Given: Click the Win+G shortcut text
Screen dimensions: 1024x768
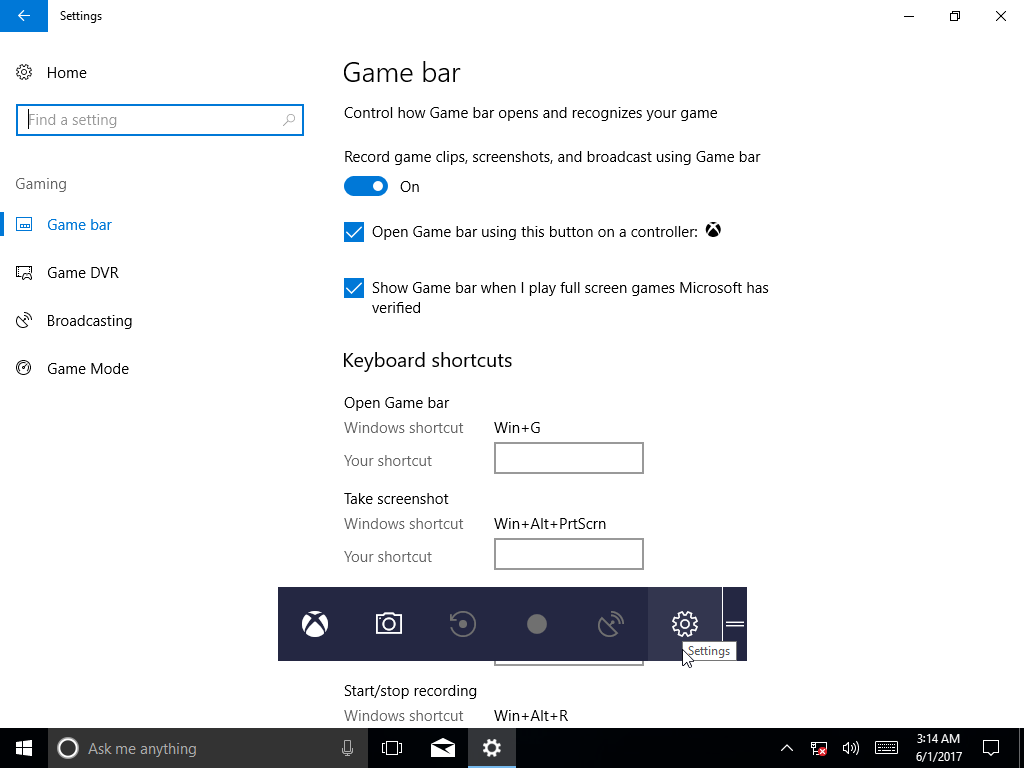Looking at the screenshot, I should pos(517,428).
